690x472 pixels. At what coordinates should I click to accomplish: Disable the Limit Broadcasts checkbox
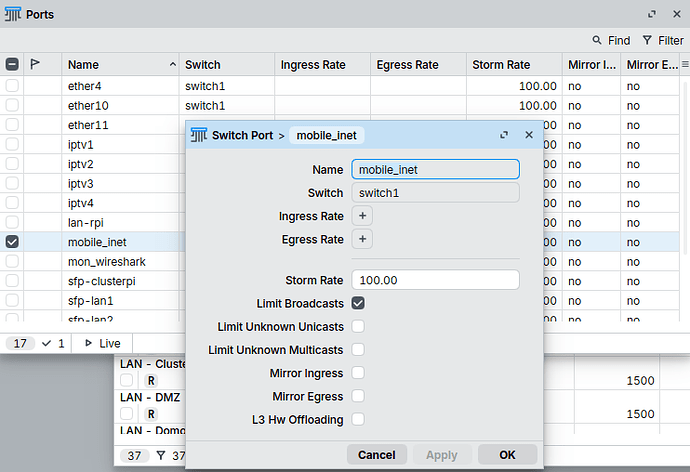tap(358, 303)
